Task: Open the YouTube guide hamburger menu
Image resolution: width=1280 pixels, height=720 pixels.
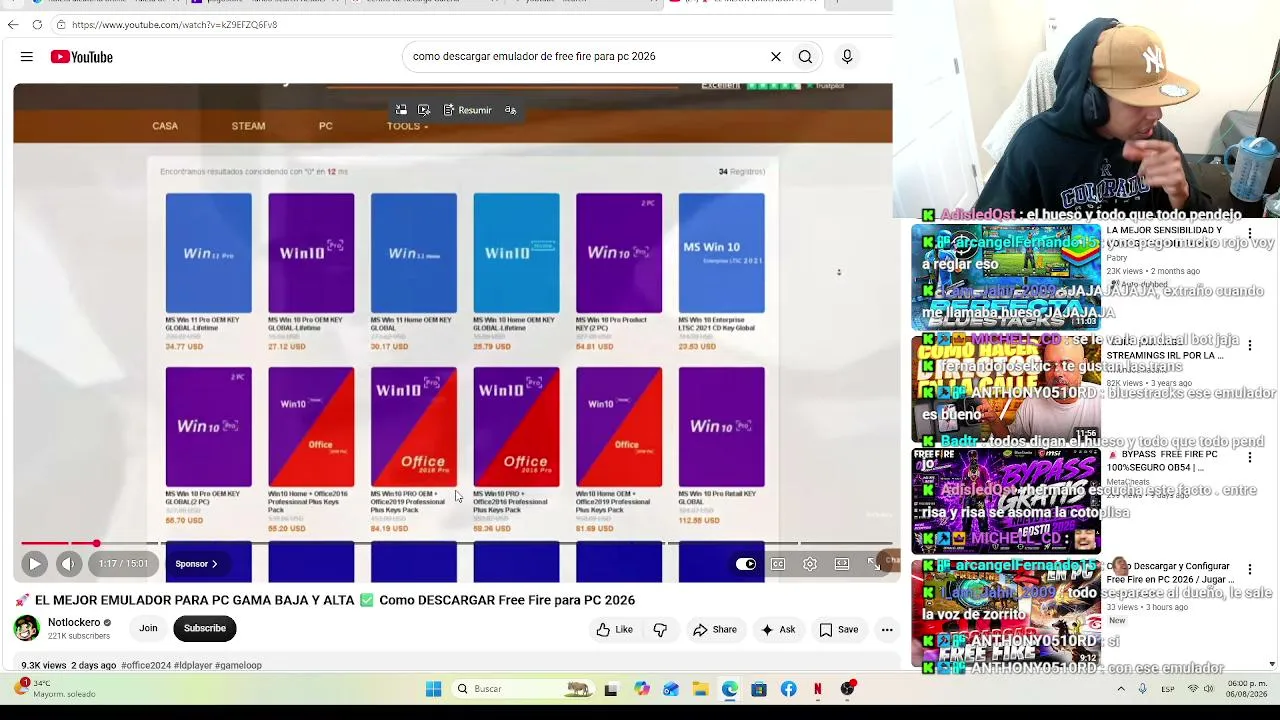Action: (x=27, y=57)
